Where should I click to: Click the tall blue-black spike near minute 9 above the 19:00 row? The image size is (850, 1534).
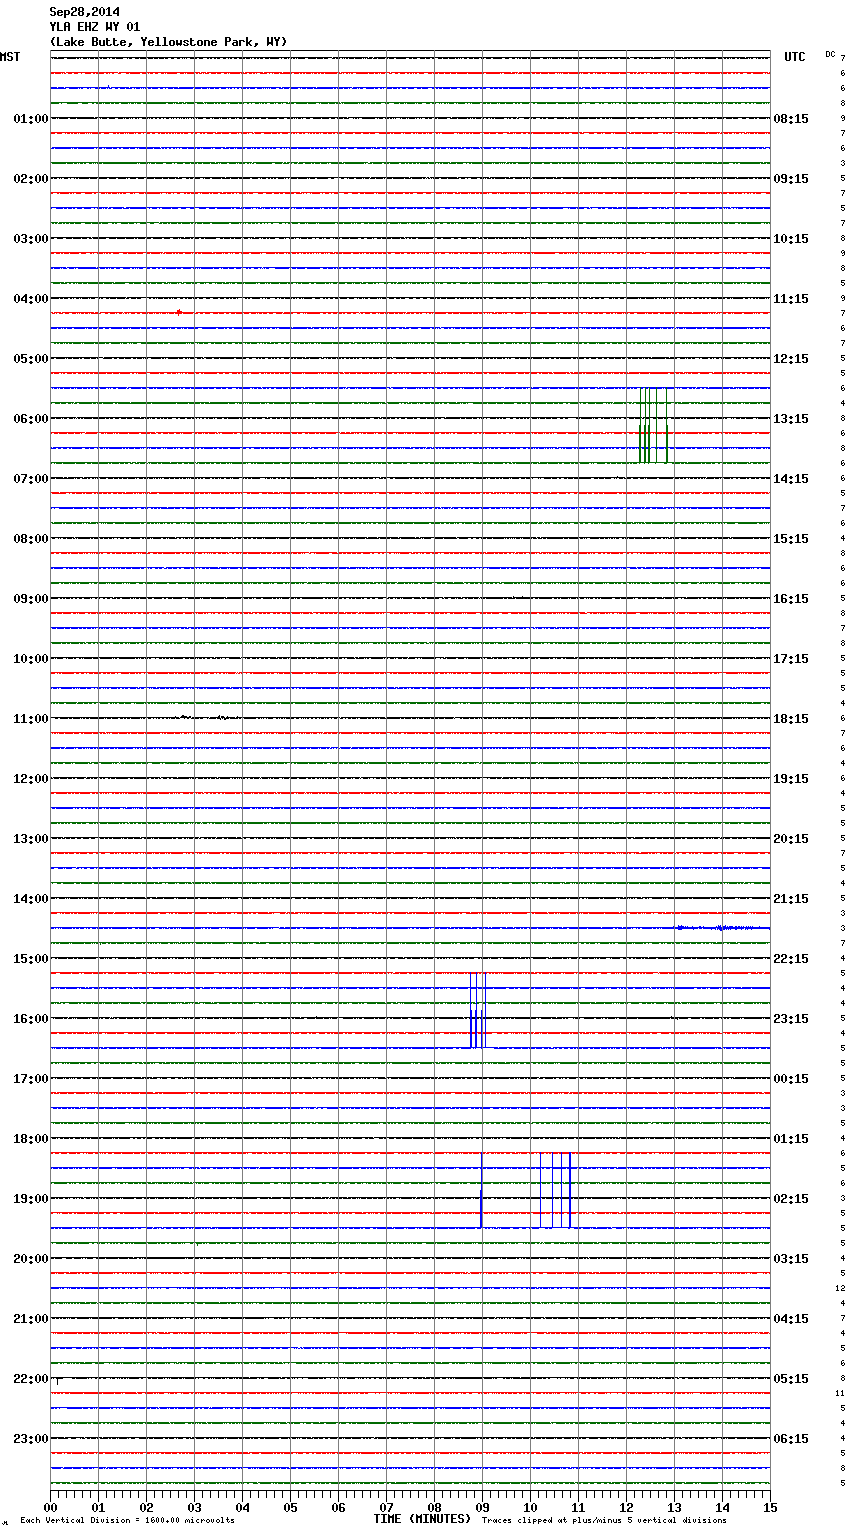pos(481,1190)
